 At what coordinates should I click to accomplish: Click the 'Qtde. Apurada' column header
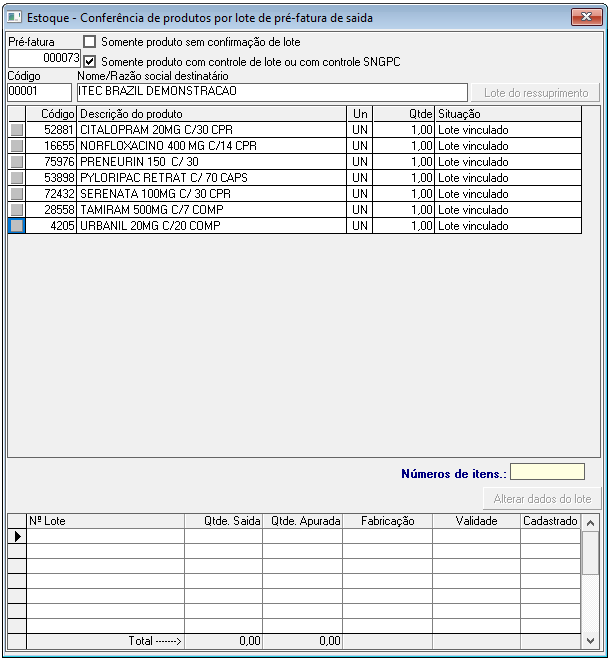pos(303,521)
